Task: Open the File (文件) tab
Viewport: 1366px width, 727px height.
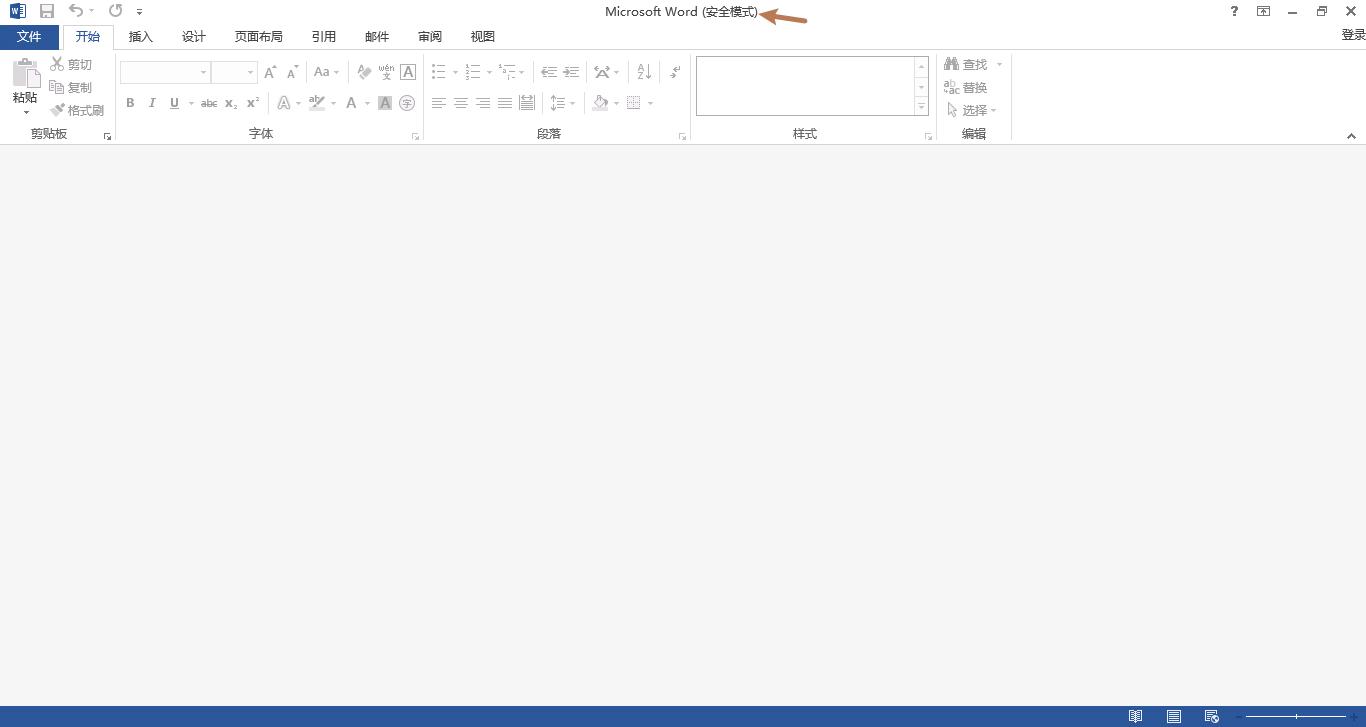Action: pyautogui.click(x=29, y=37)
